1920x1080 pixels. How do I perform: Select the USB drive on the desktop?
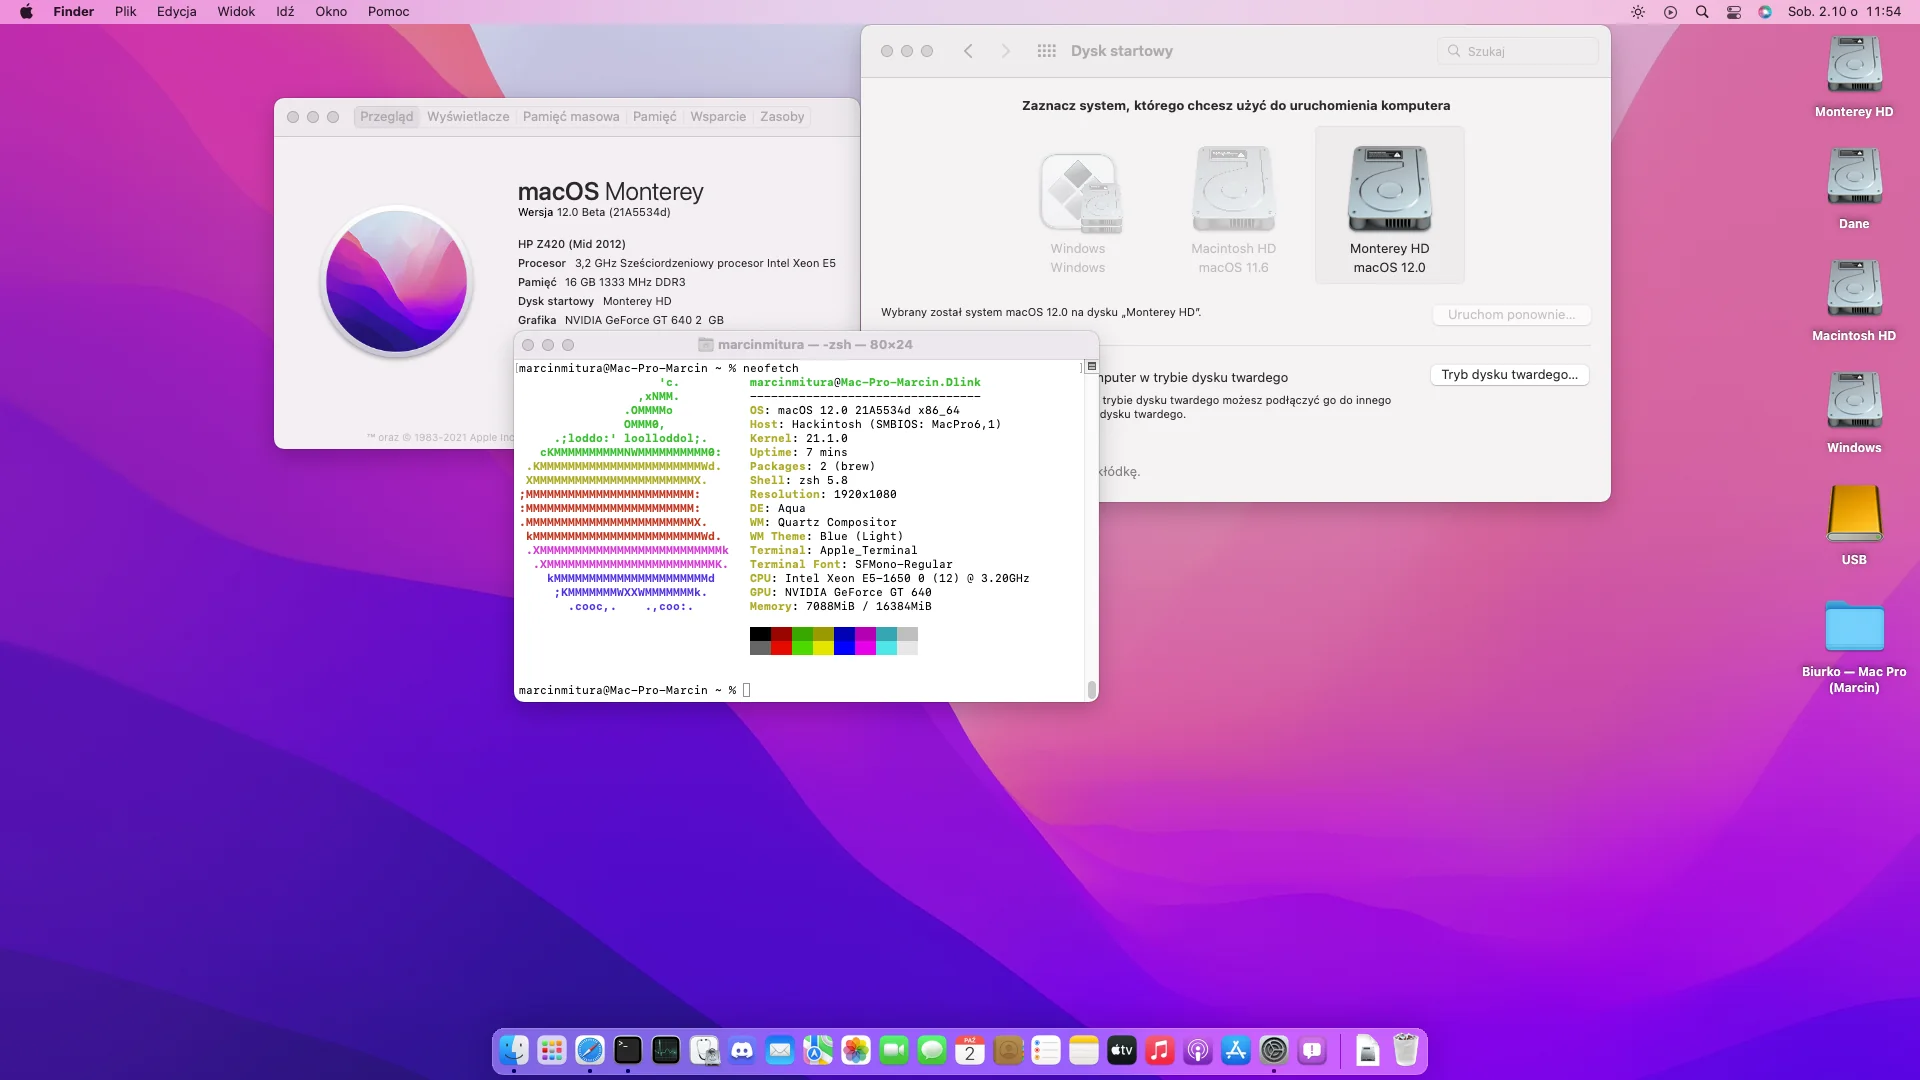(x=1854, y=514)
